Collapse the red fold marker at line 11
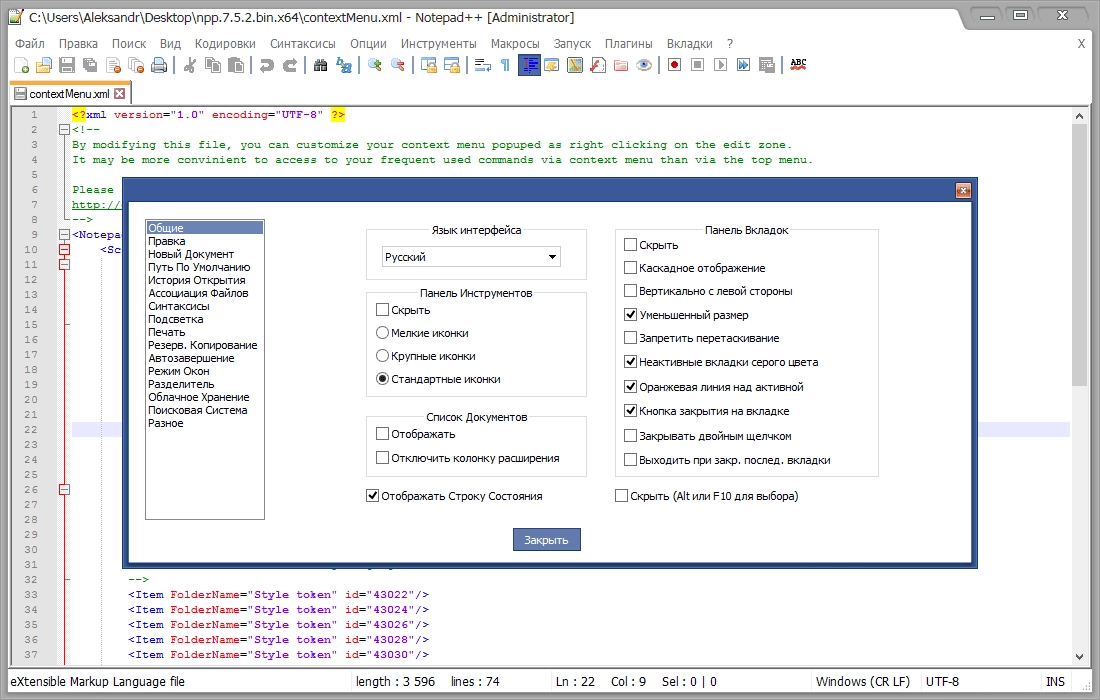 tap(65, 264)
